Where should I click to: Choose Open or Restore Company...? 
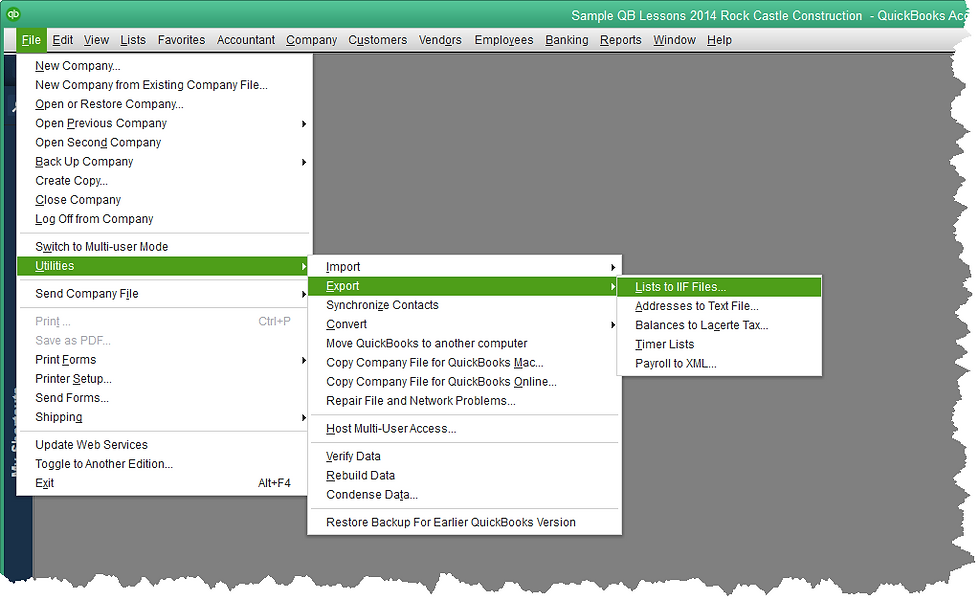[x=164, y=104]
